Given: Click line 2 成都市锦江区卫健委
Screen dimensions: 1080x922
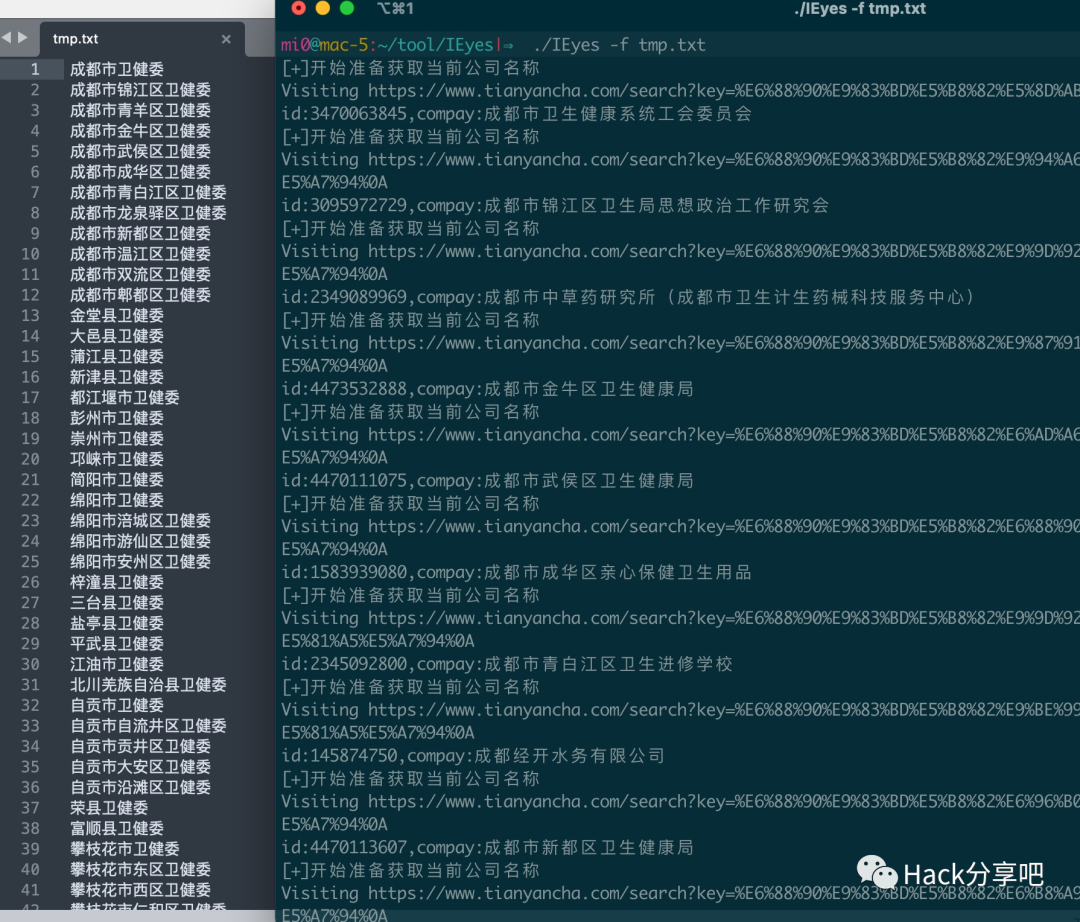Looking at the screenshot, I should point(140,90).
